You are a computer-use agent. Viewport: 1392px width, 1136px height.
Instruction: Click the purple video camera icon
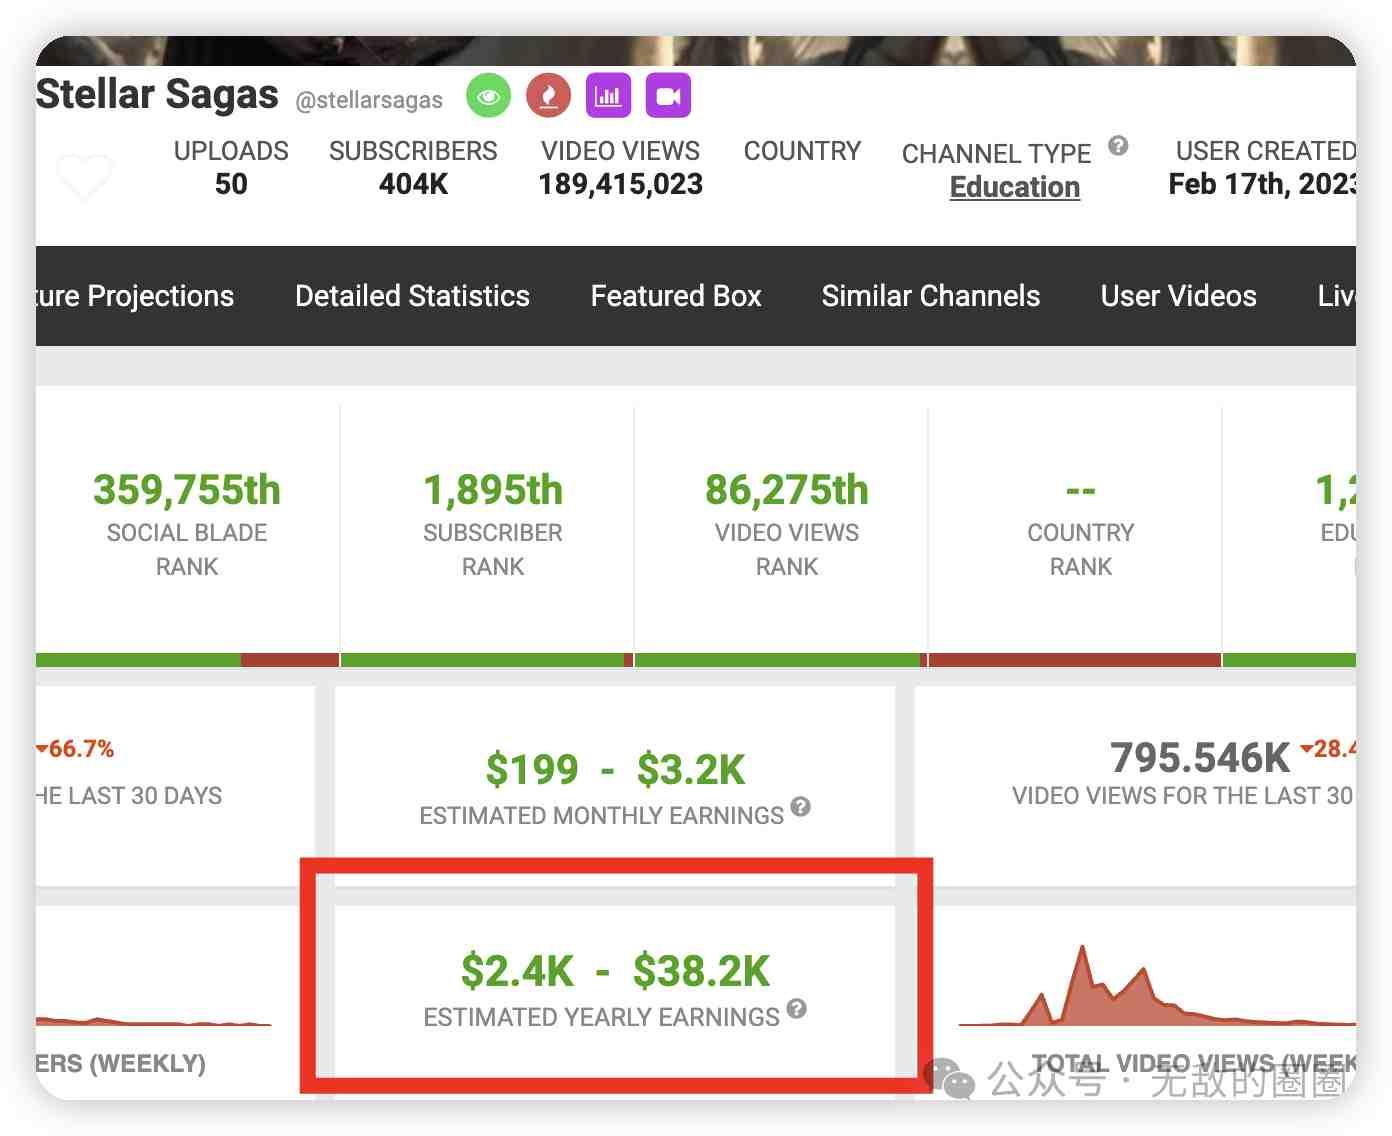pyautogui.click(x=668, y=97)
